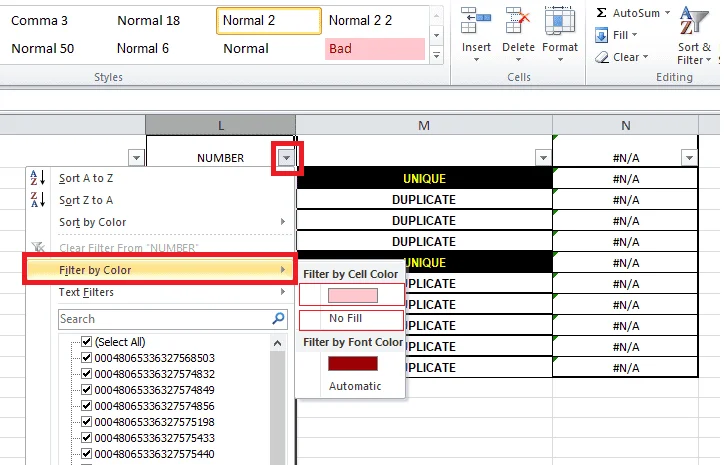Select column N header
Image resolution: width=727 pixels, height=465 pixels.
click(625, 125)
